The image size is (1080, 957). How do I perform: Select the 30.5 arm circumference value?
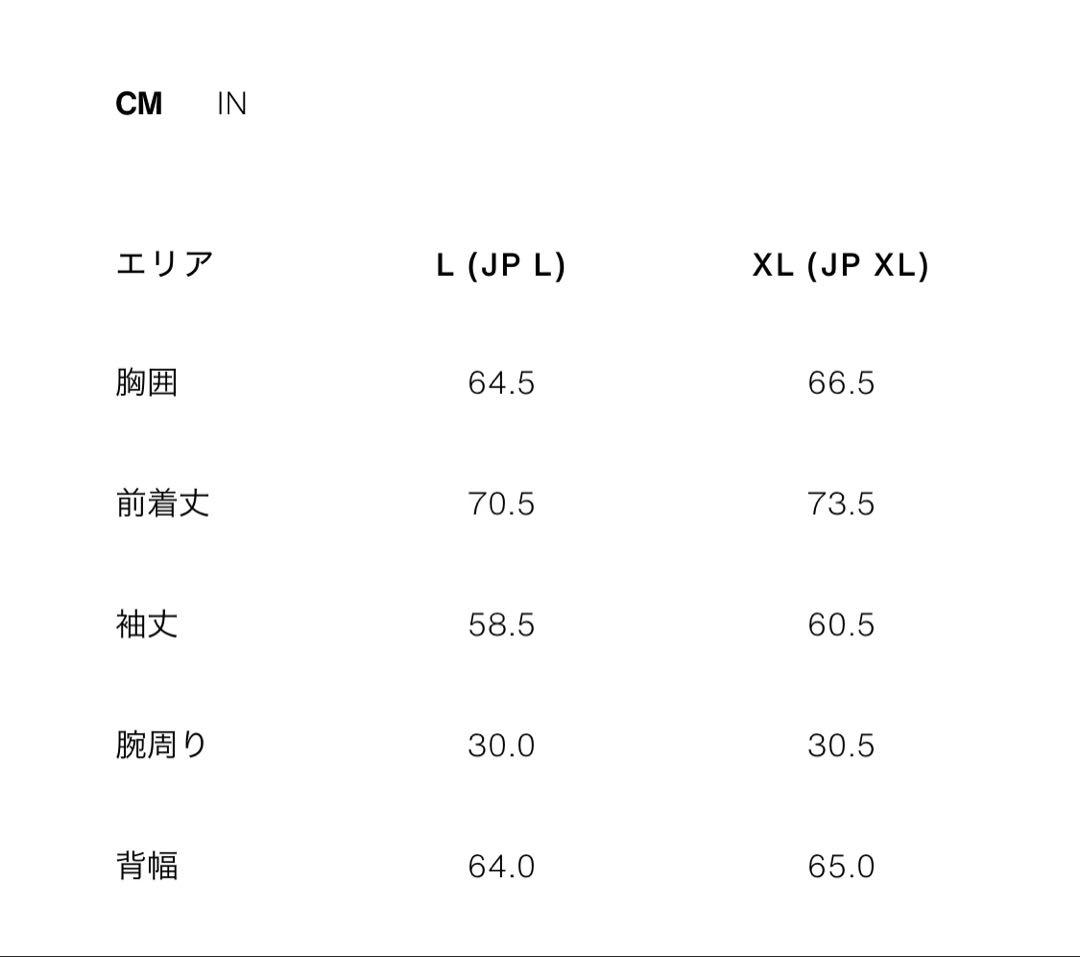[841, 746]
